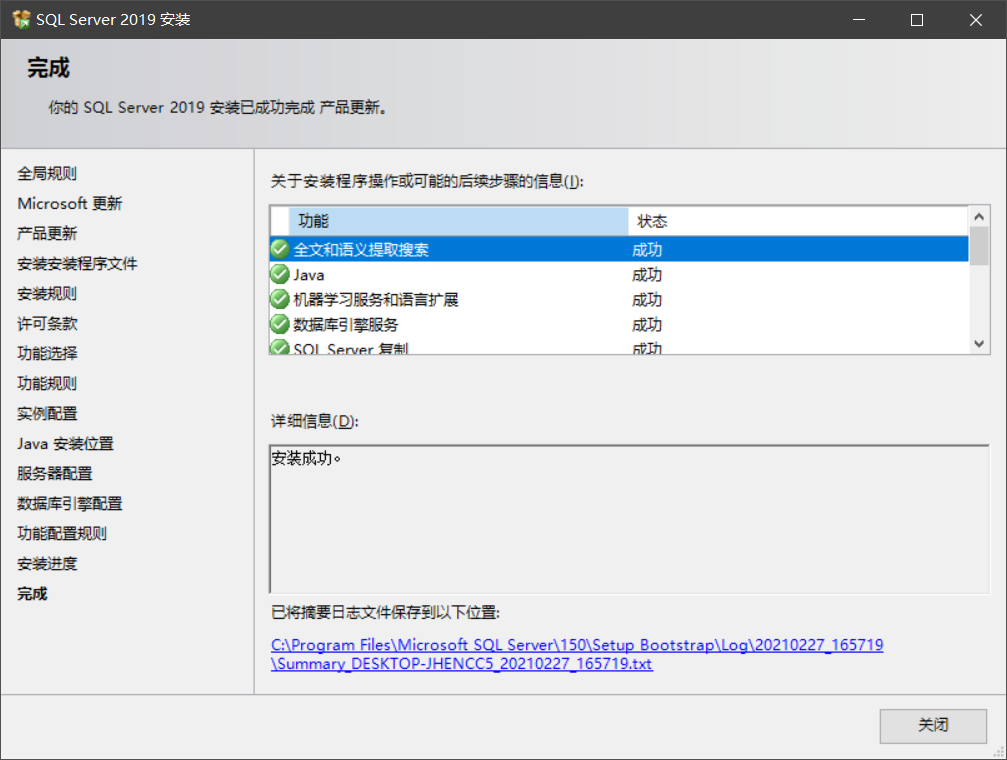Image resolution: width=1007 pixels, height=760 pixels.
Task: Click the 安装成功。 detail text
Action: click(306, 458)
